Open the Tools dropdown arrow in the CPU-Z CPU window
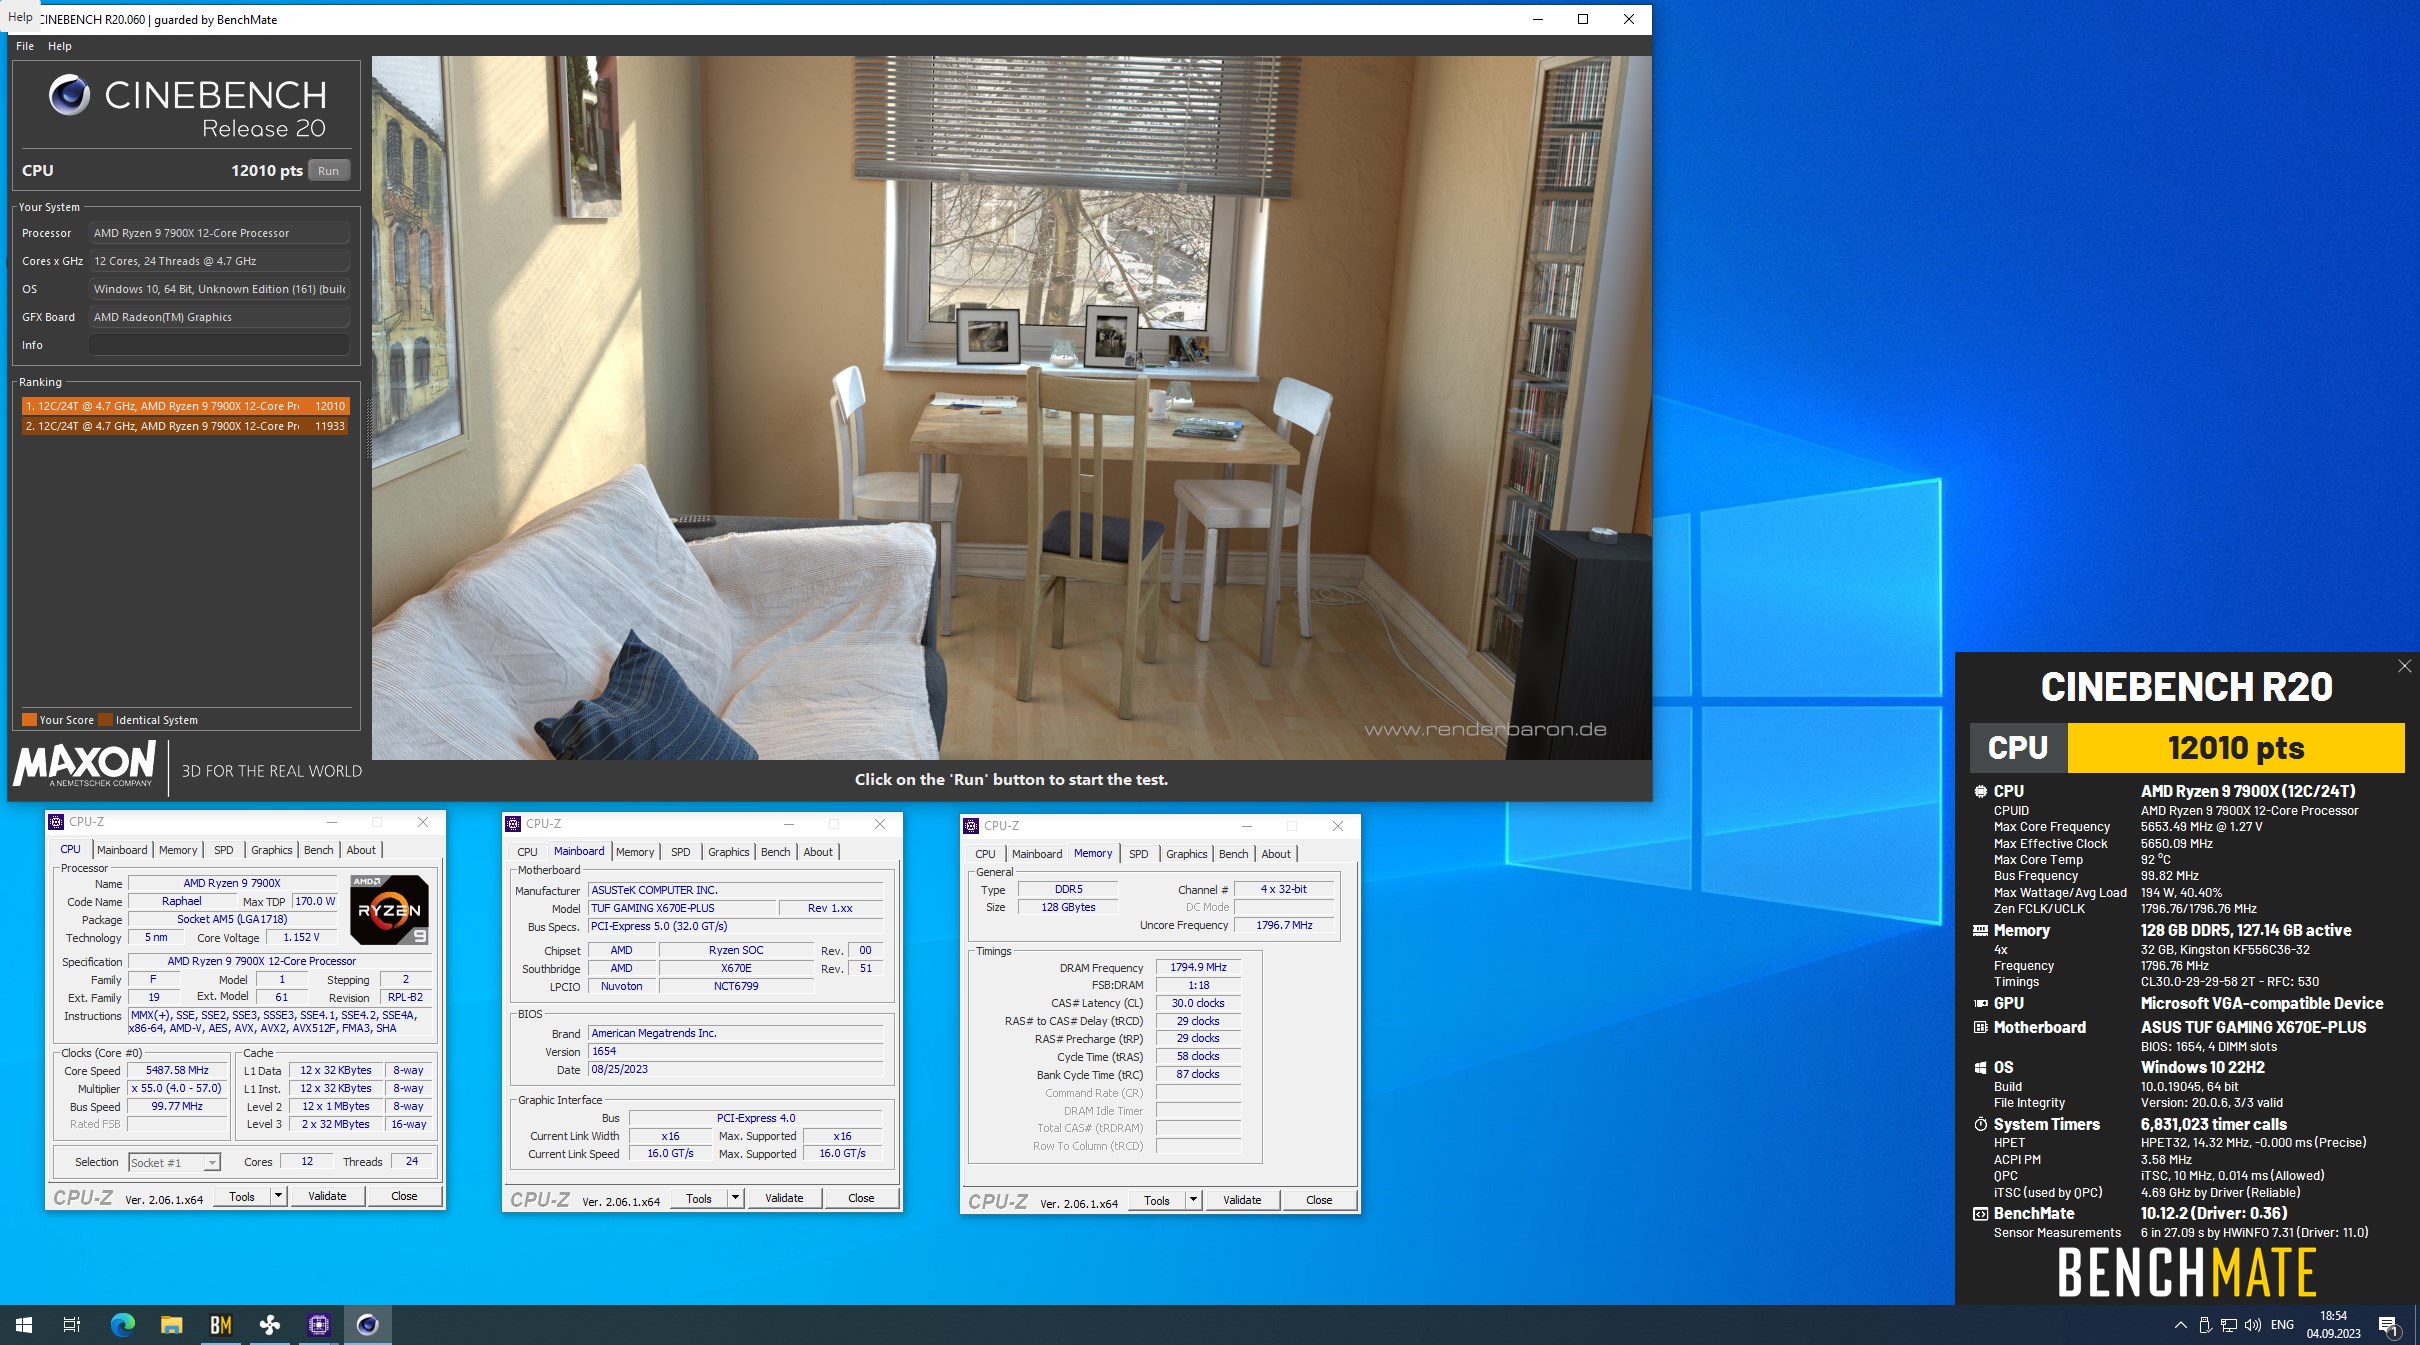Viewport: 2420px width, 1345px height. pos(278,1196)
